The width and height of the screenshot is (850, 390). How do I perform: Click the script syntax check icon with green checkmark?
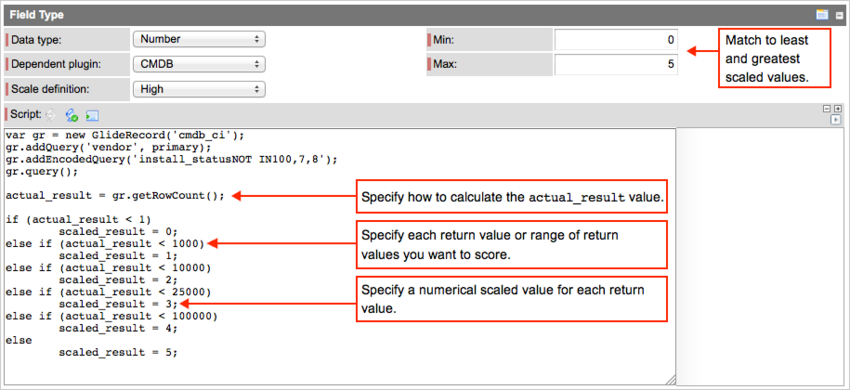coord(72,115)
